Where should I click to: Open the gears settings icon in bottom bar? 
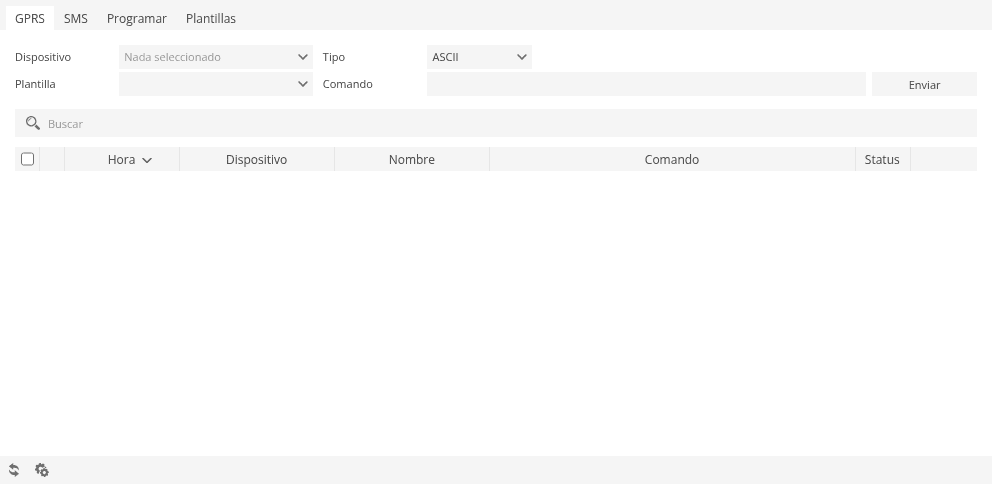[42, 470]
